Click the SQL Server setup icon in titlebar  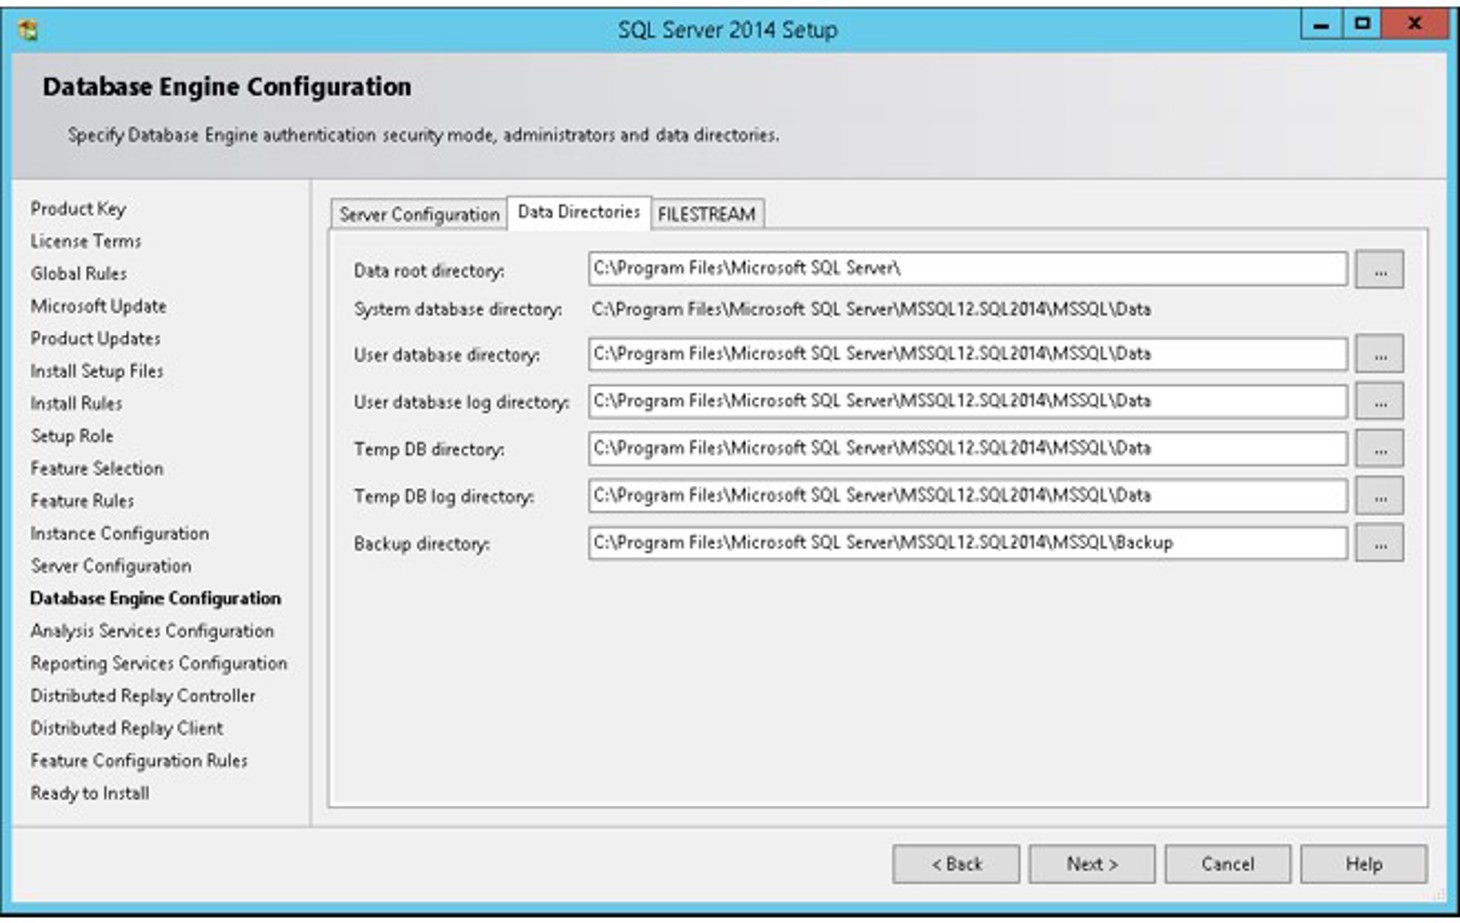click(29, 28)
